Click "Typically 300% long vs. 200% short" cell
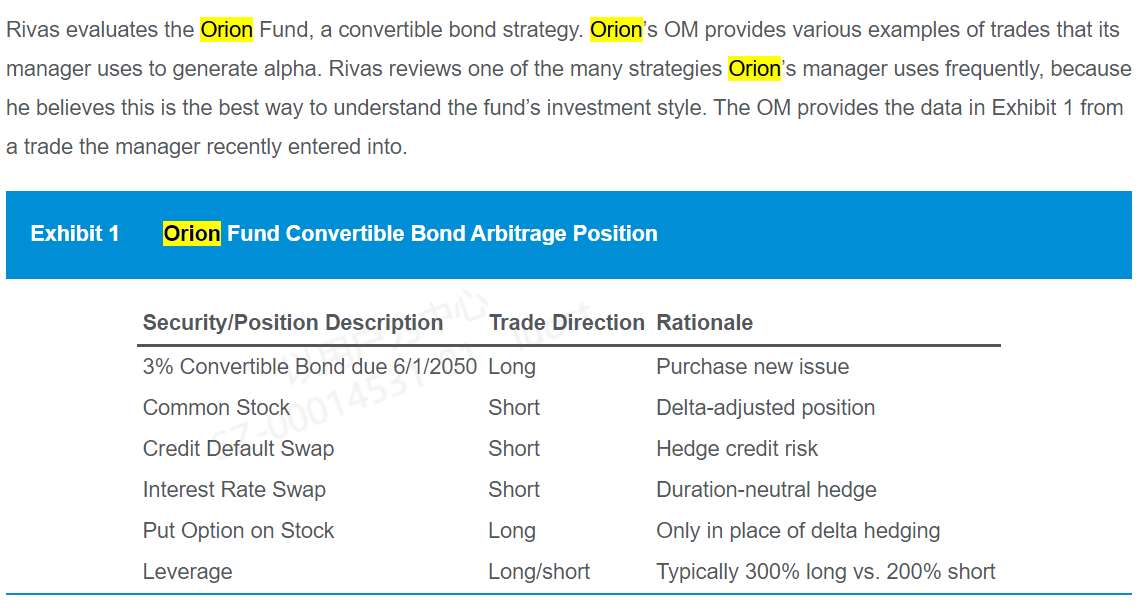This screenshot has width=1140, height=612. [x=825, y=572]
